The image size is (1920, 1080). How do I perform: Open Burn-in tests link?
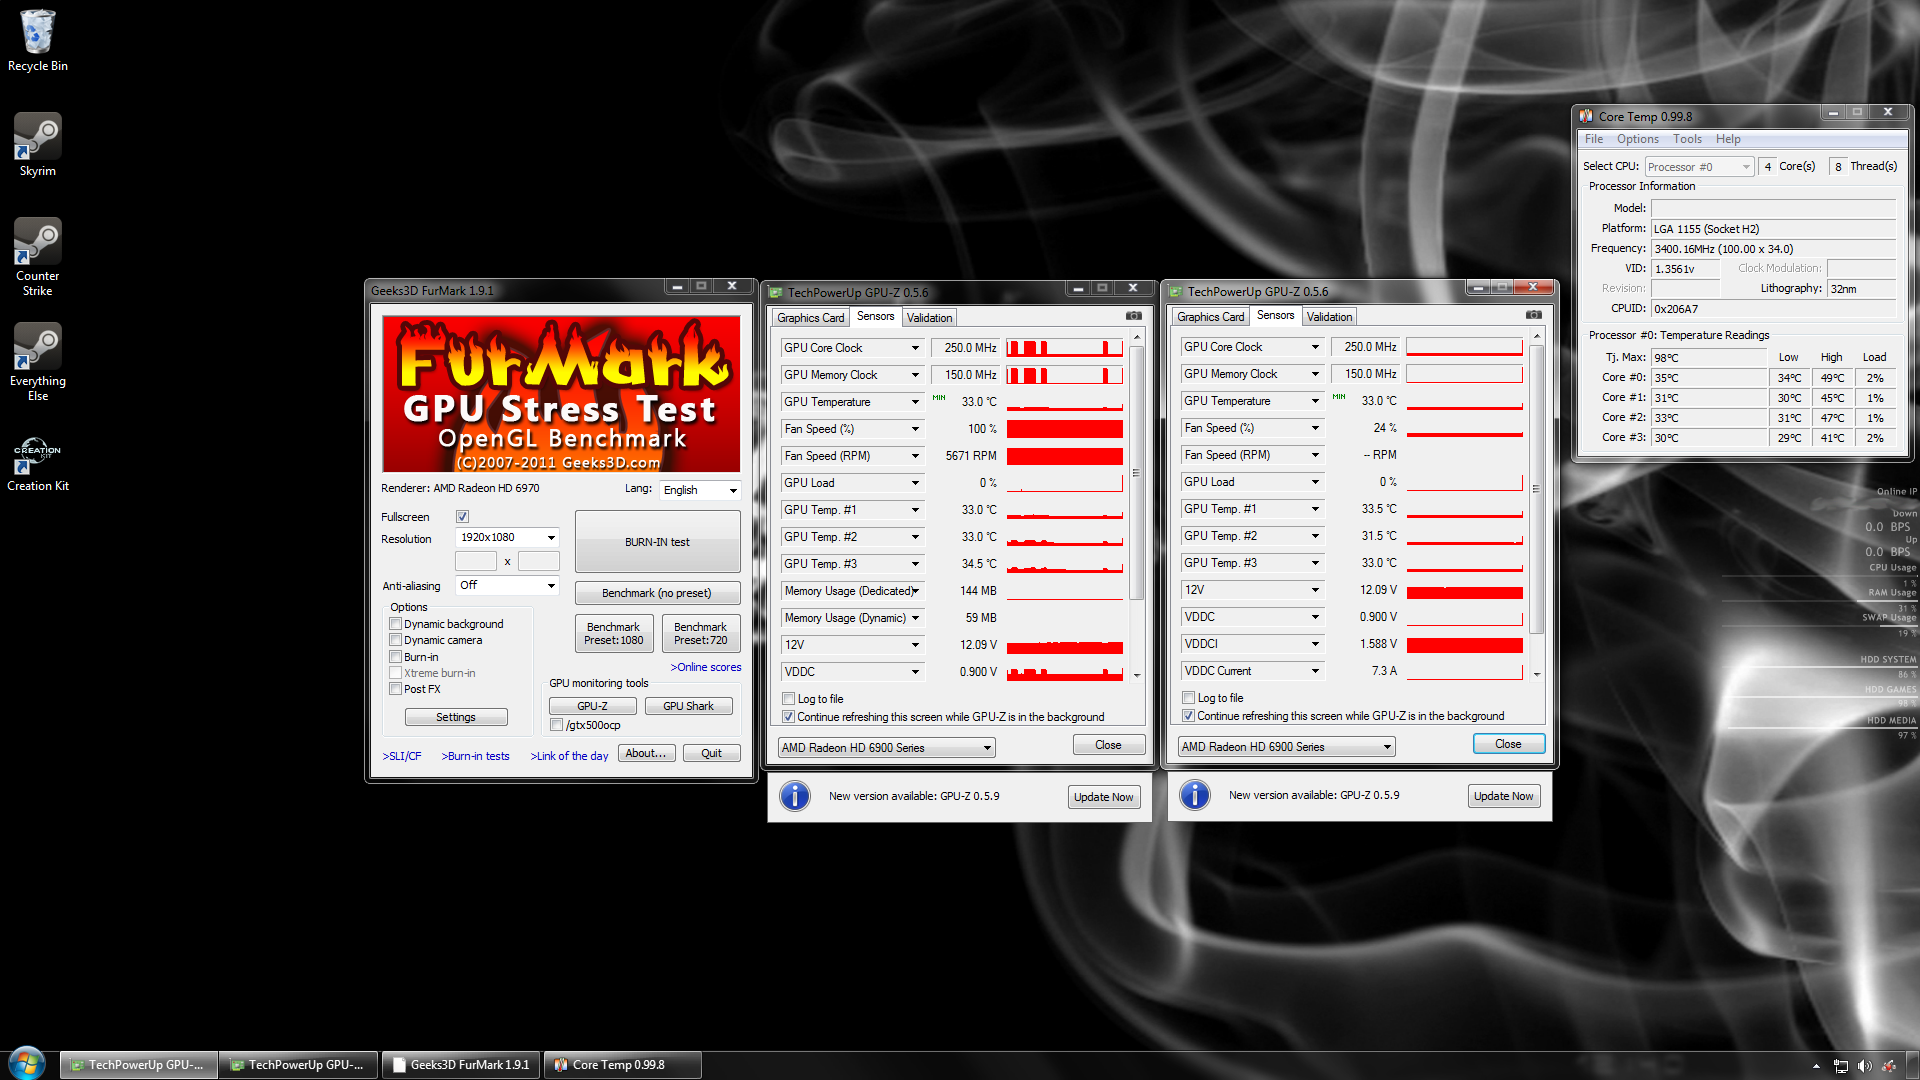click(475, 756)
